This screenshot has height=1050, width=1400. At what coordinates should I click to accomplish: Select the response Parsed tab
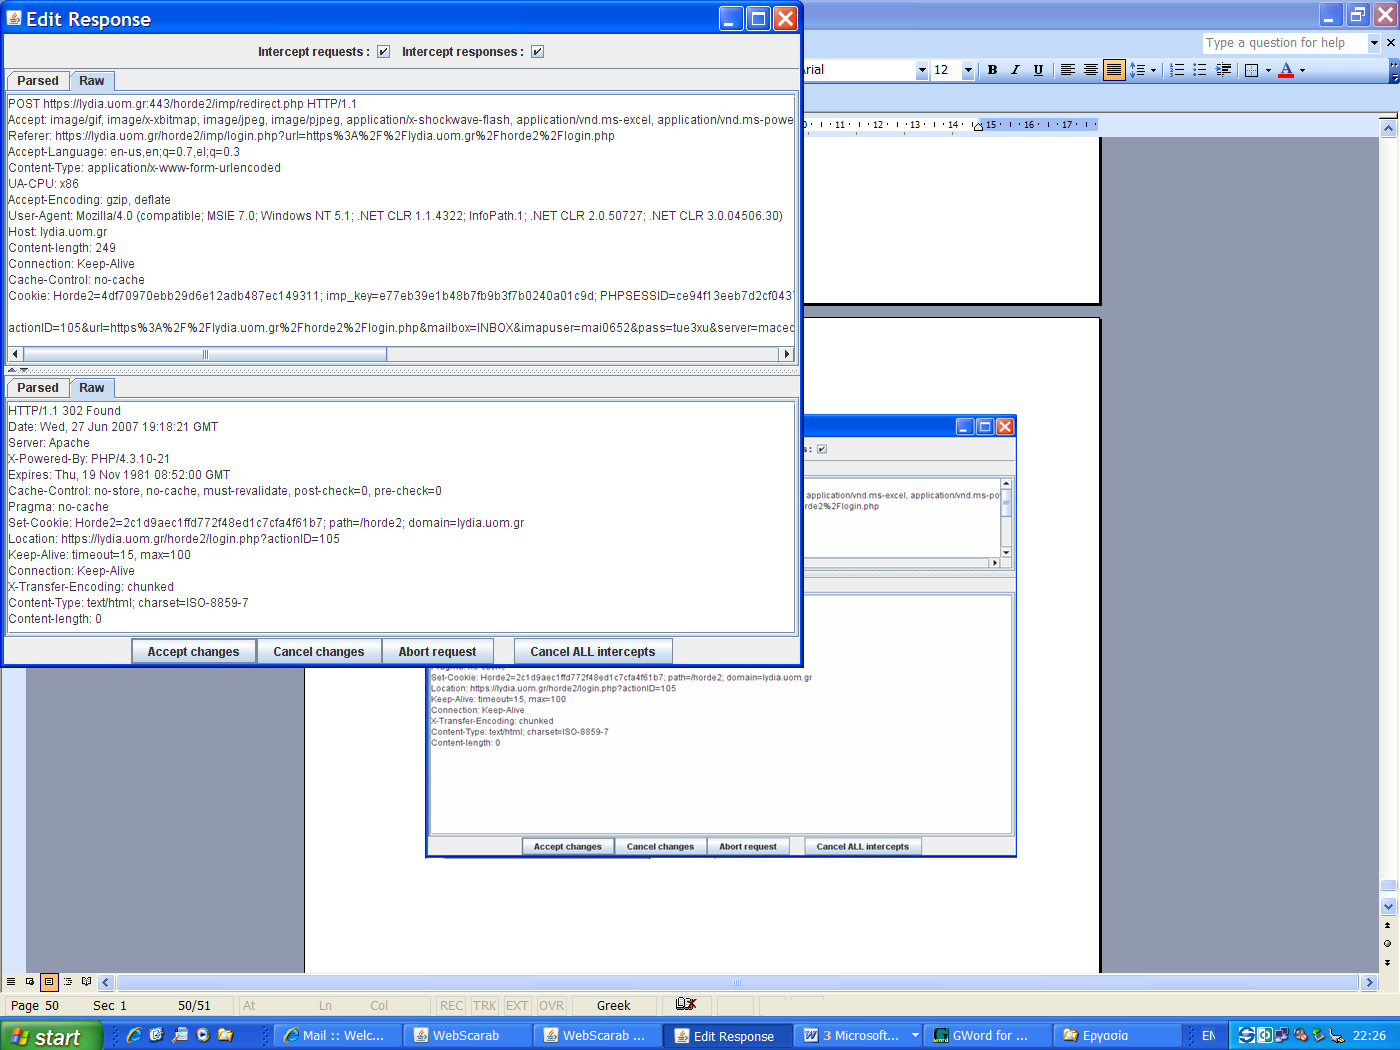coord(38,388)
